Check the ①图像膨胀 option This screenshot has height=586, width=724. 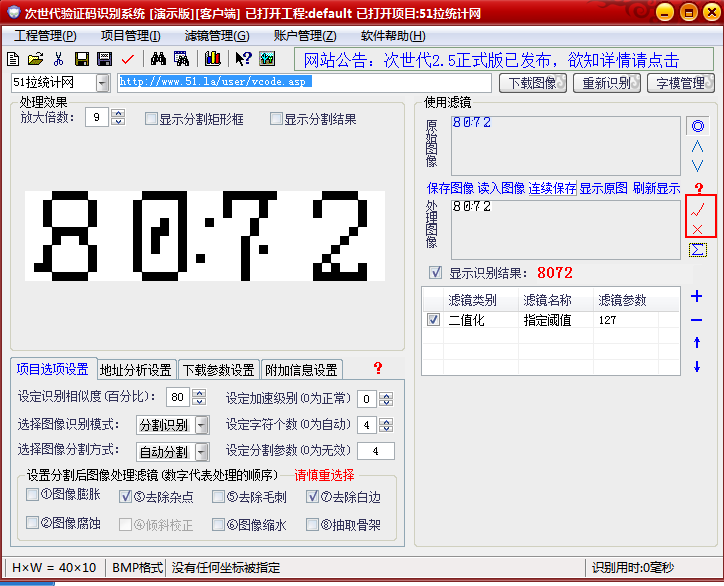tap(33, 496)
